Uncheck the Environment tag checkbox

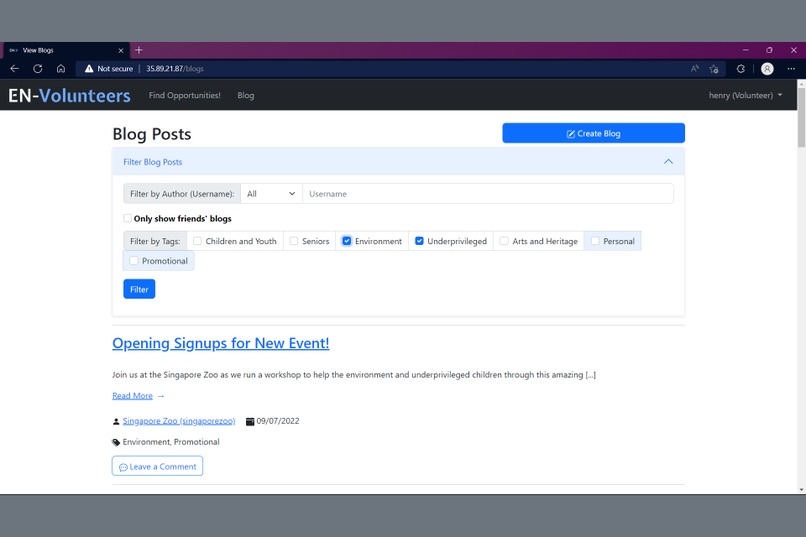click(x=347, y=241)
